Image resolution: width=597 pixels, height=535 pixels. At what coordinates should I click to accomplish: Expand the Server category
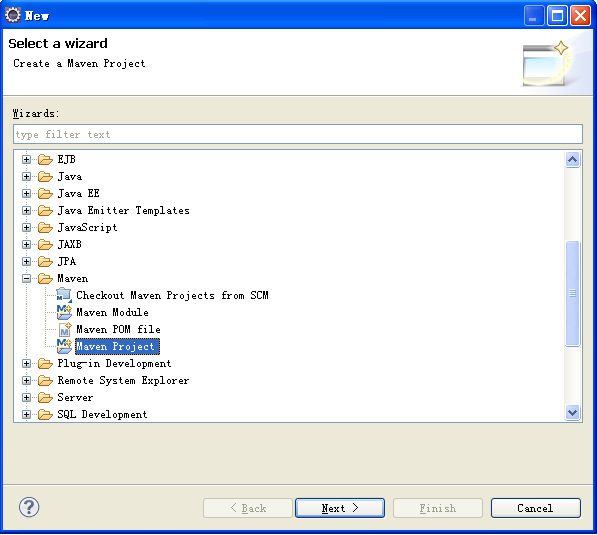point(26,397)
